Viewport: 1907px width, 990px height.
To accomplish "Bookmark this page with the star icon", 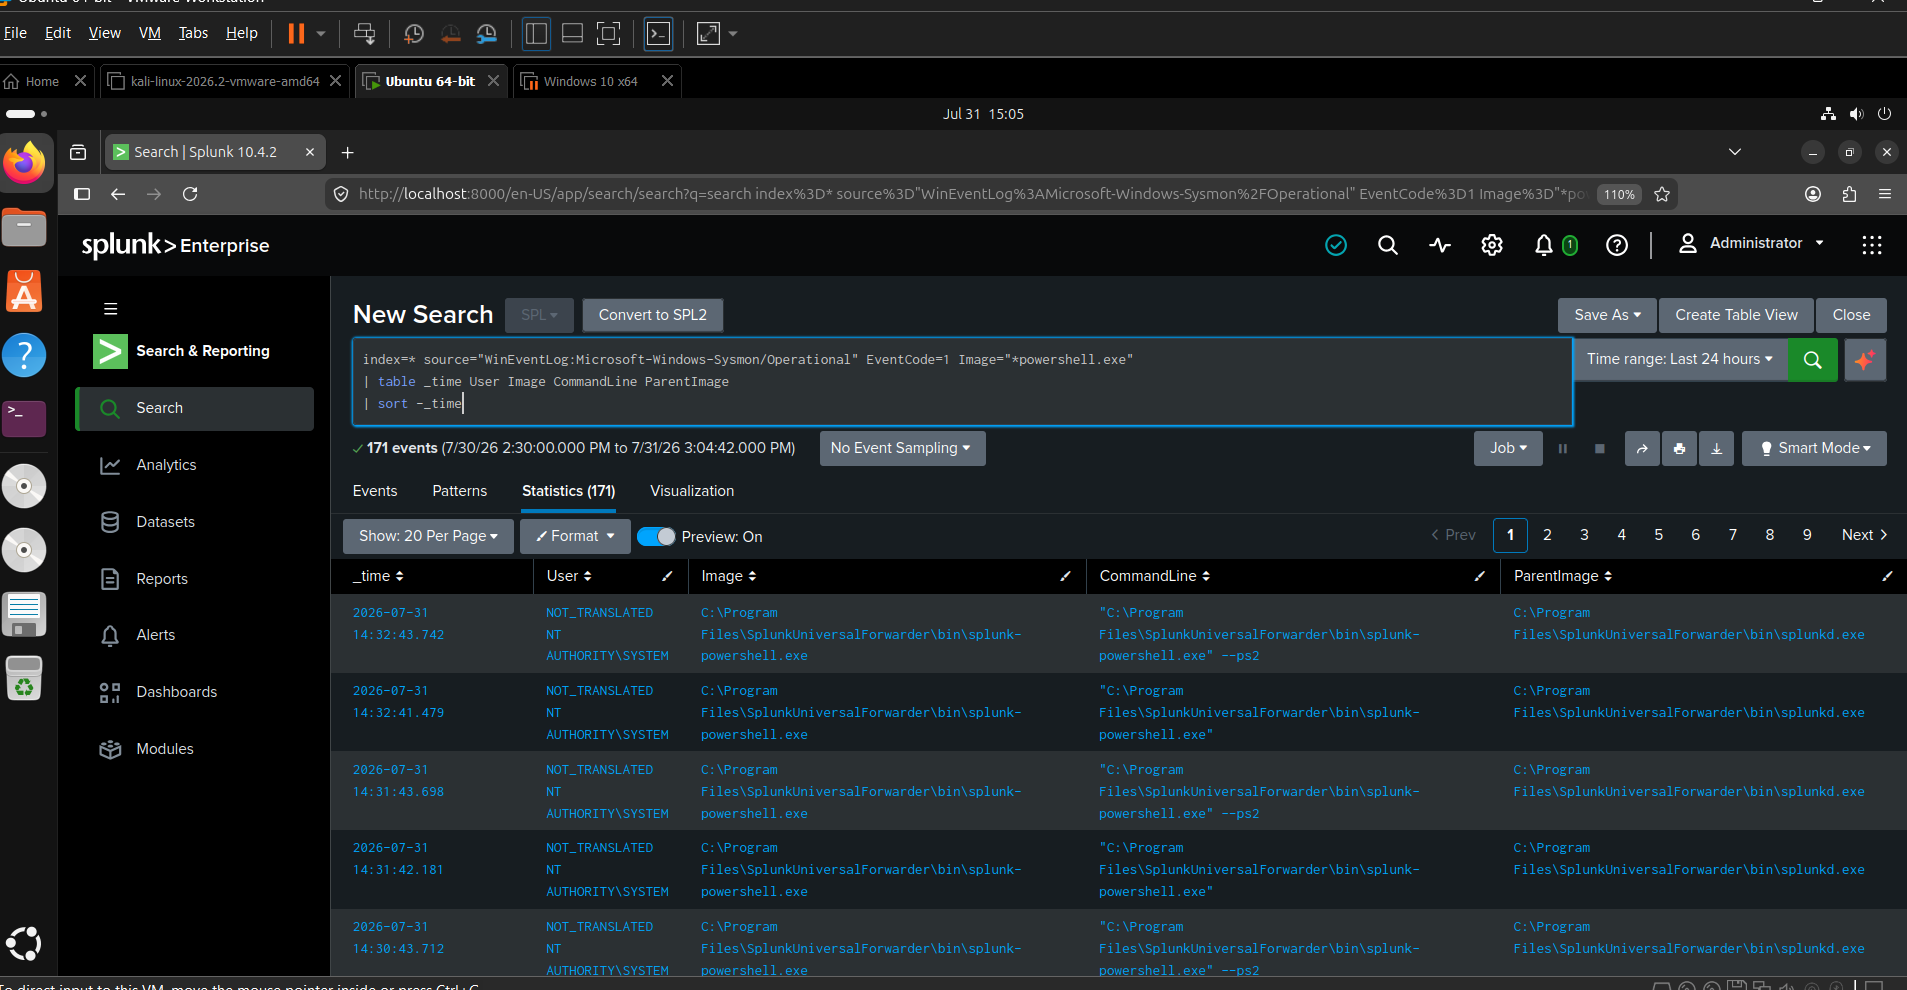I will pyautogui.click(x=1662, y=194).
